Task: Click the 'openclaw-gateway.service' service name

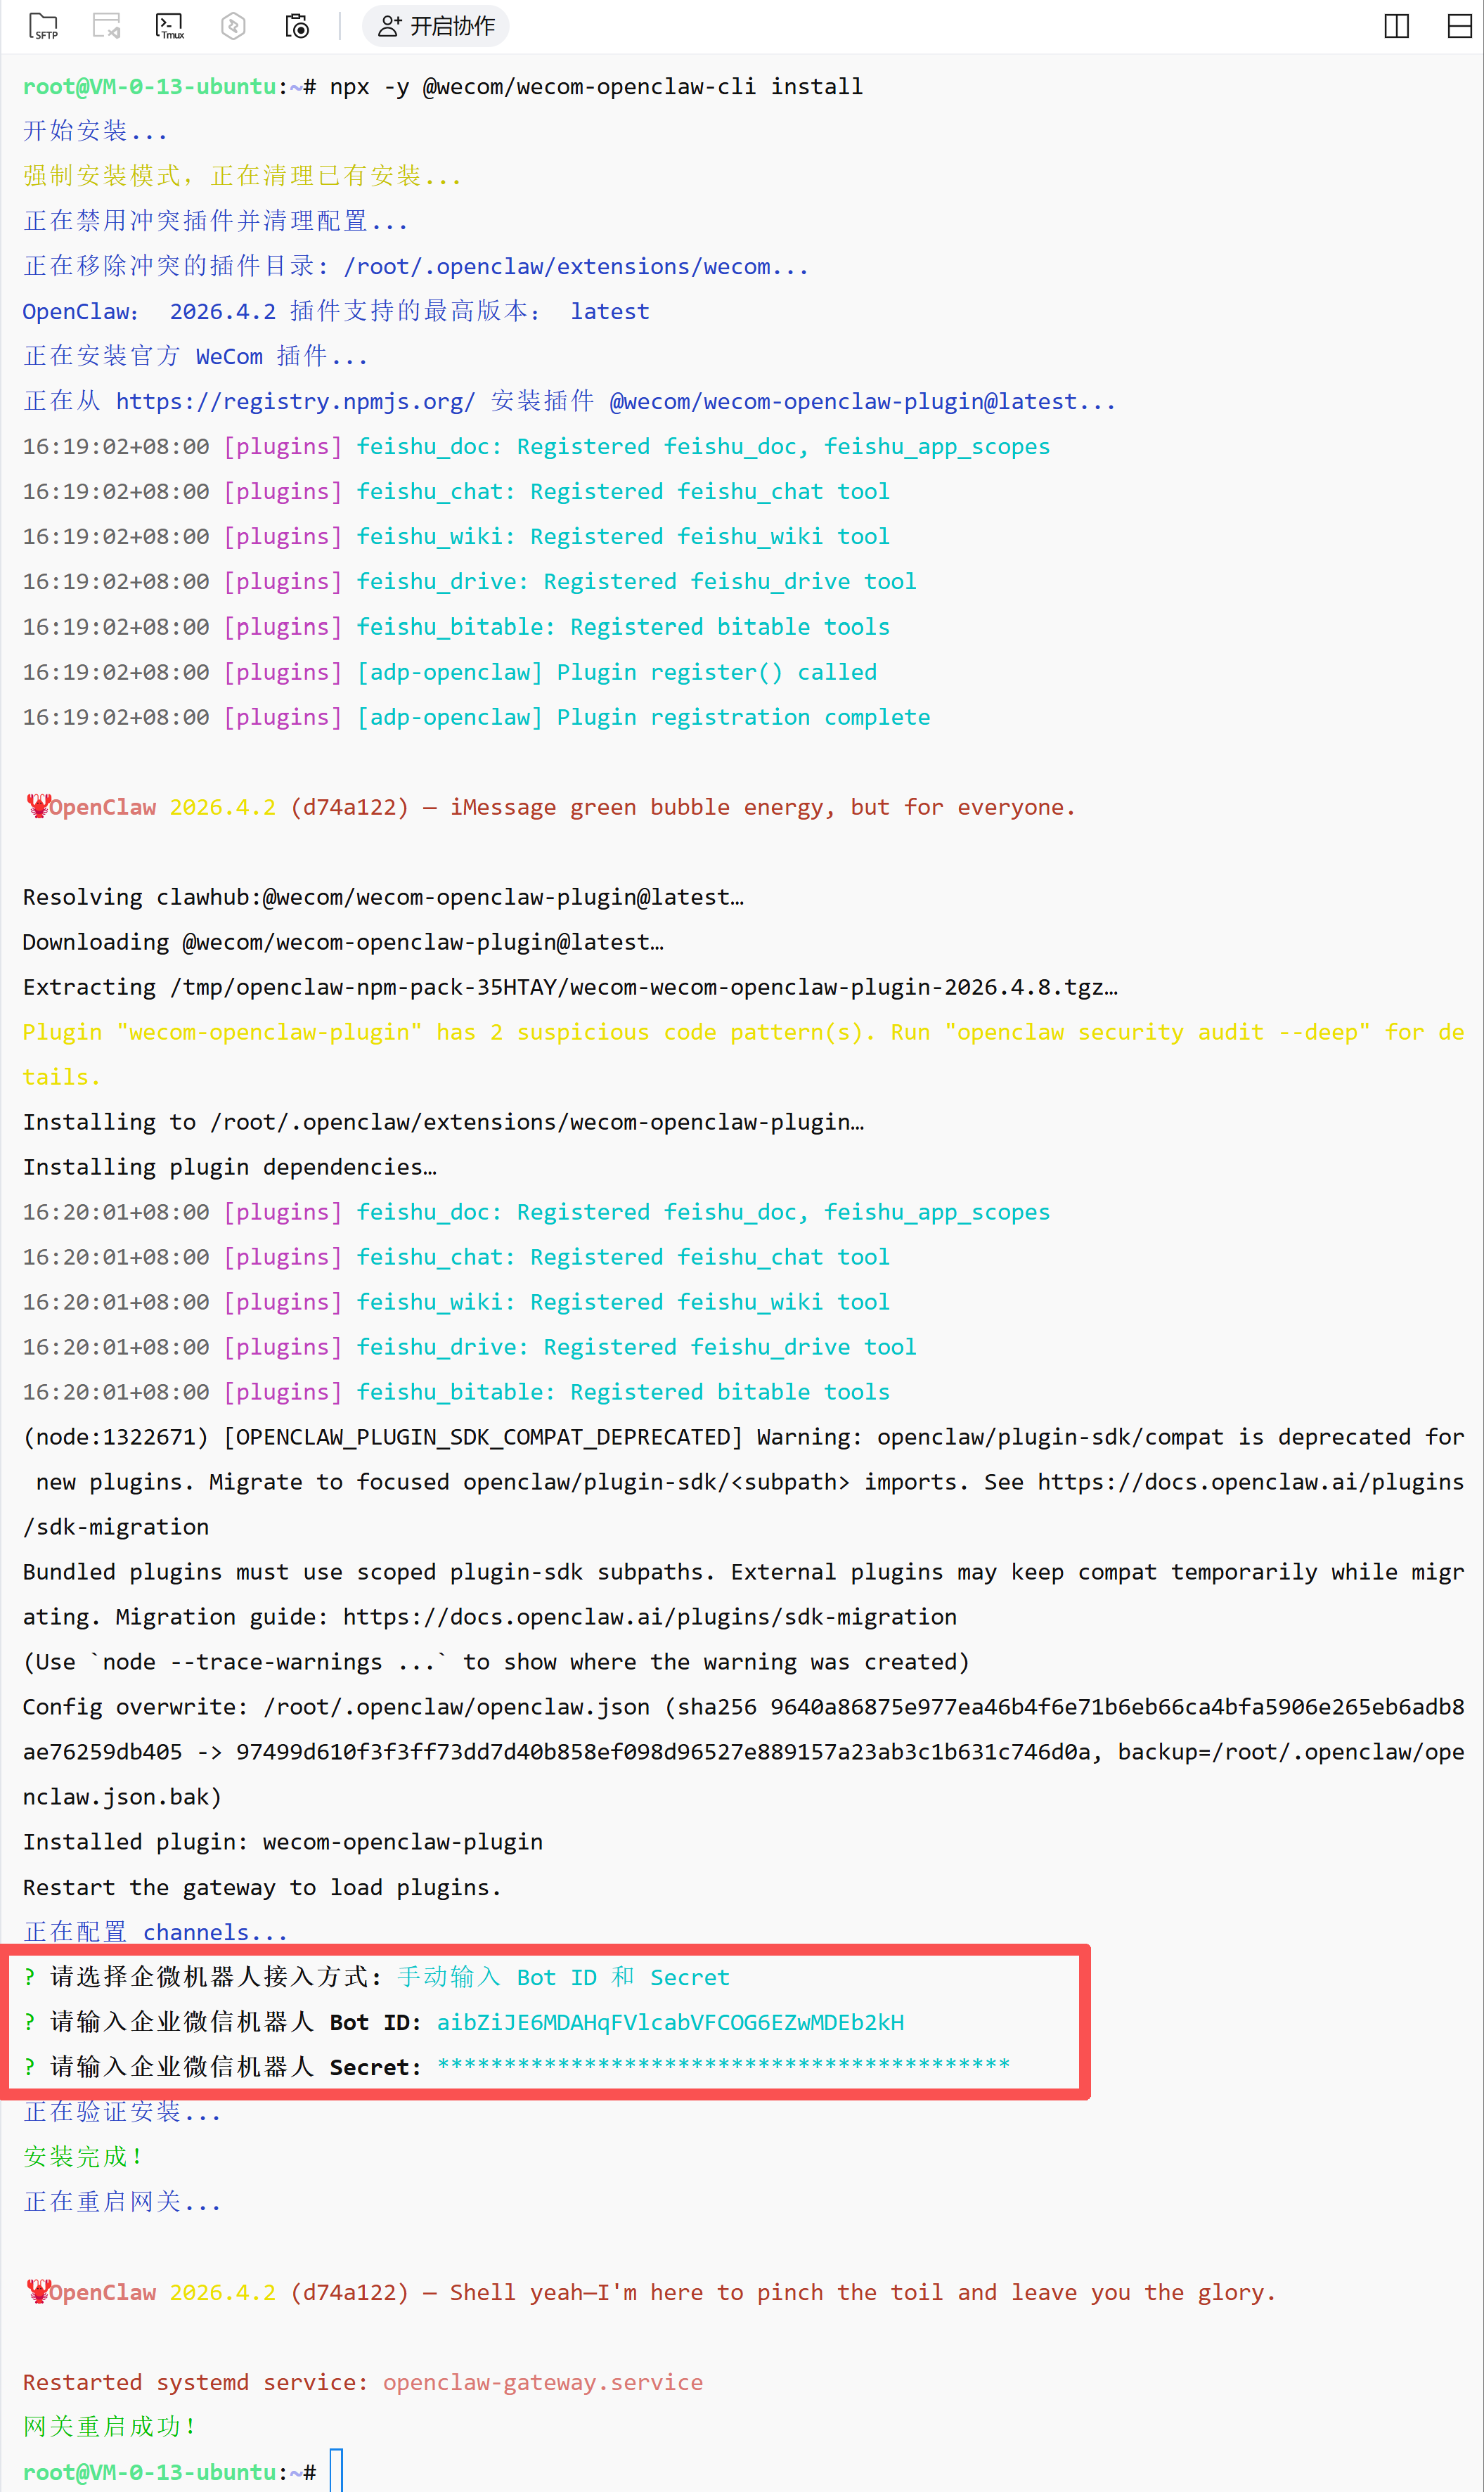Action: coord(543,2382)
